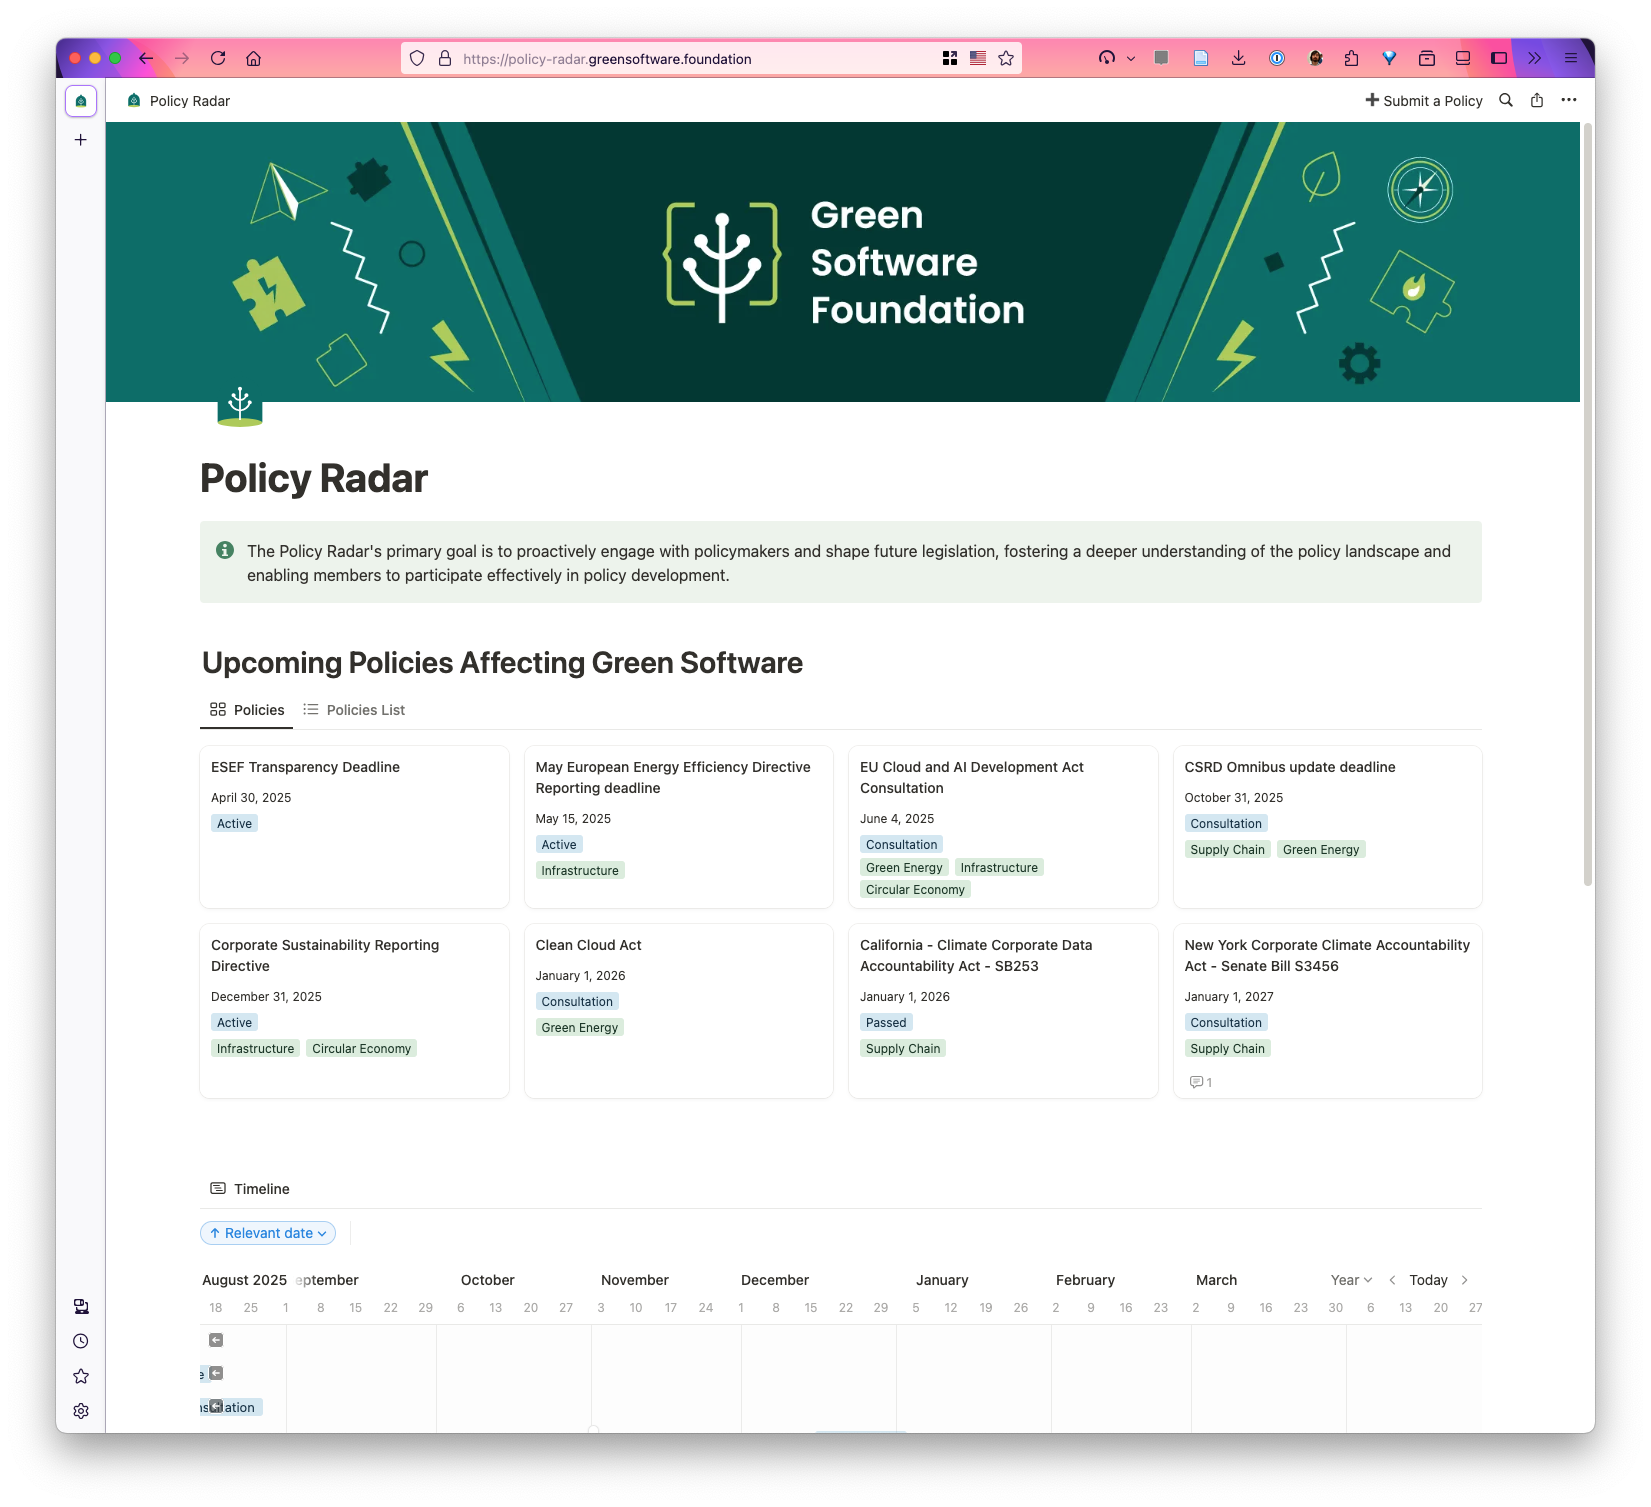The width and height of the screenshot is (1651, 1507).
Task: Open the US flag extension in address bar
Action: [x=978, y=58]
